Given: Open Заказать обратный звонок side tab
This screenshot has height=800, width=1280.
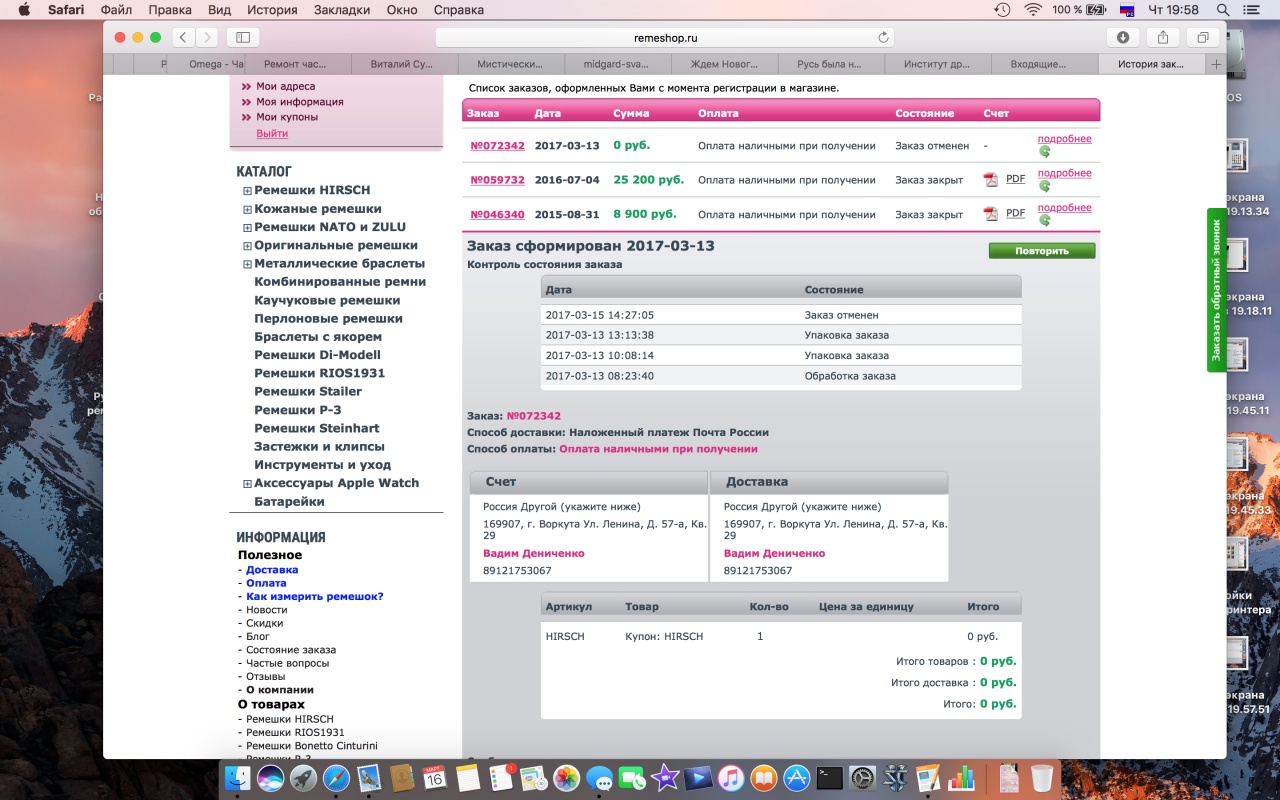Looking at the screenshot, I should (1216, 290).
